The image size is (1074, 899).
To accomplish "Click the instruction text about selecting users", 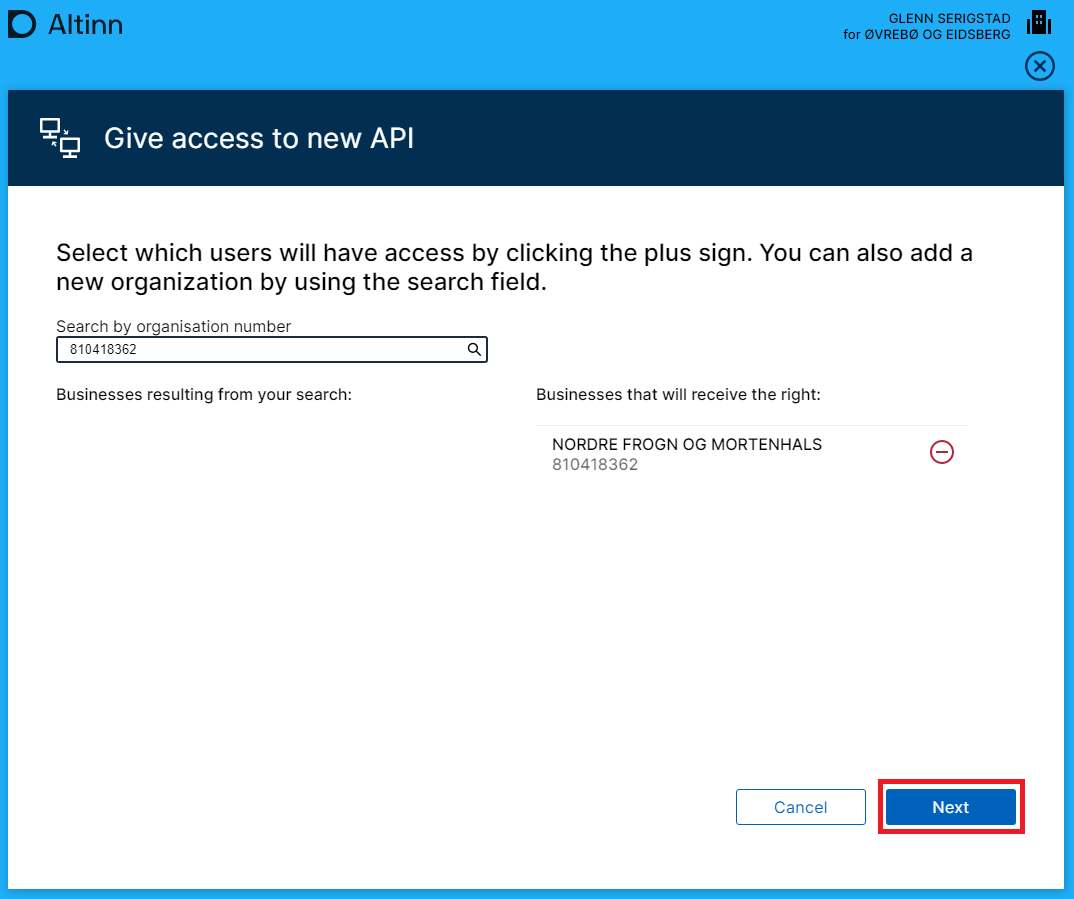I will (514, 267).
